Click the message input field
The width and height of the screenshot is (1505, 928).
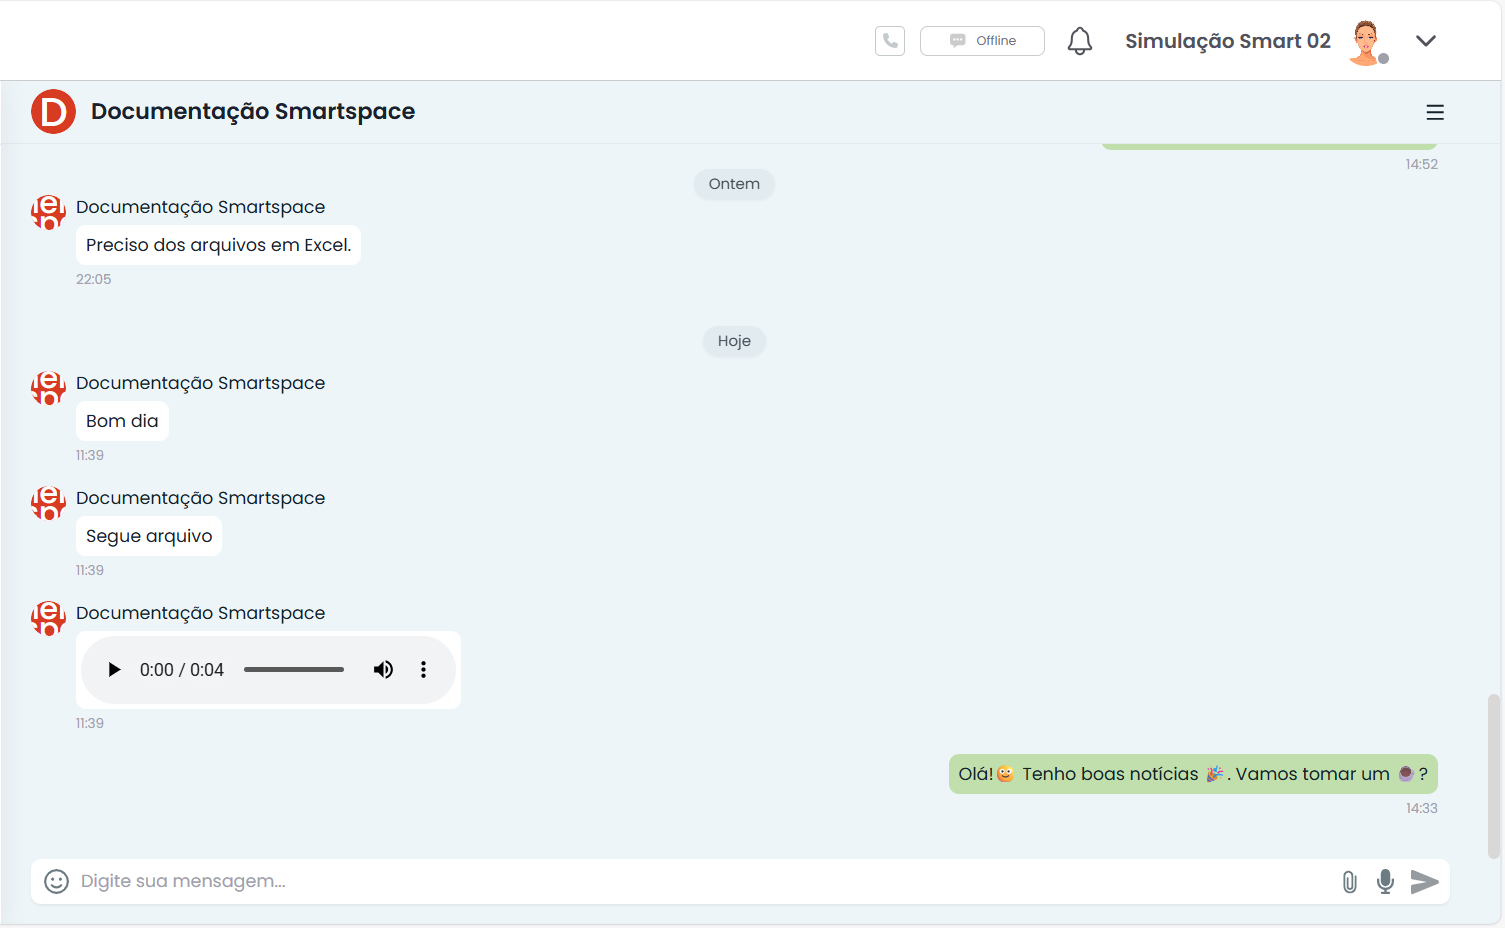pos(700,881)
